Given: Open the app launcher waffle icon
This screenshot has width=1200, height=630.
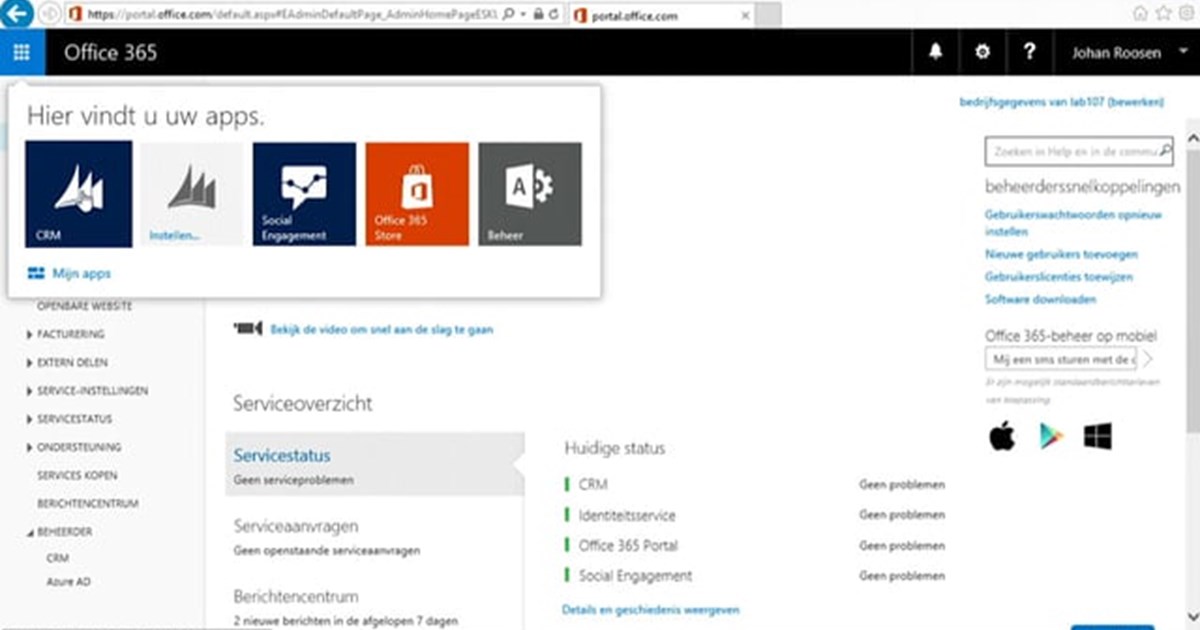Looking at the screenshot, I should tap(22, 53).
